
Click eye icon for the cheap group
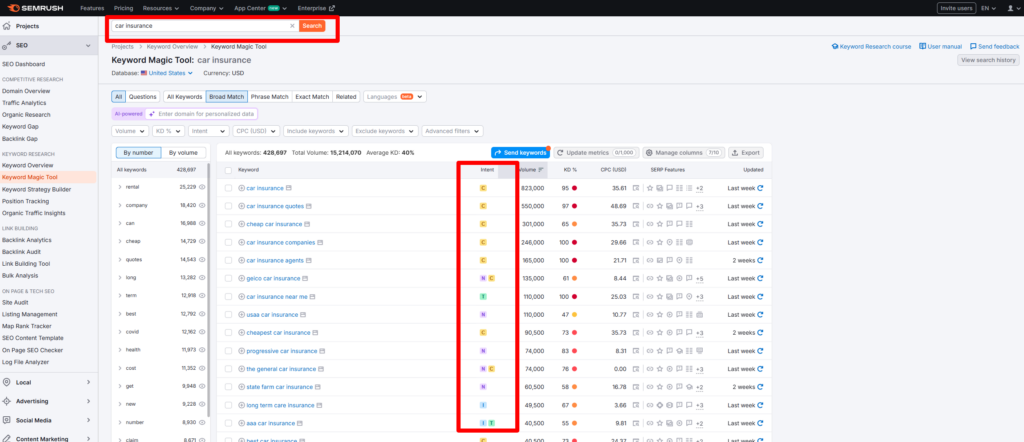[202, 242]
